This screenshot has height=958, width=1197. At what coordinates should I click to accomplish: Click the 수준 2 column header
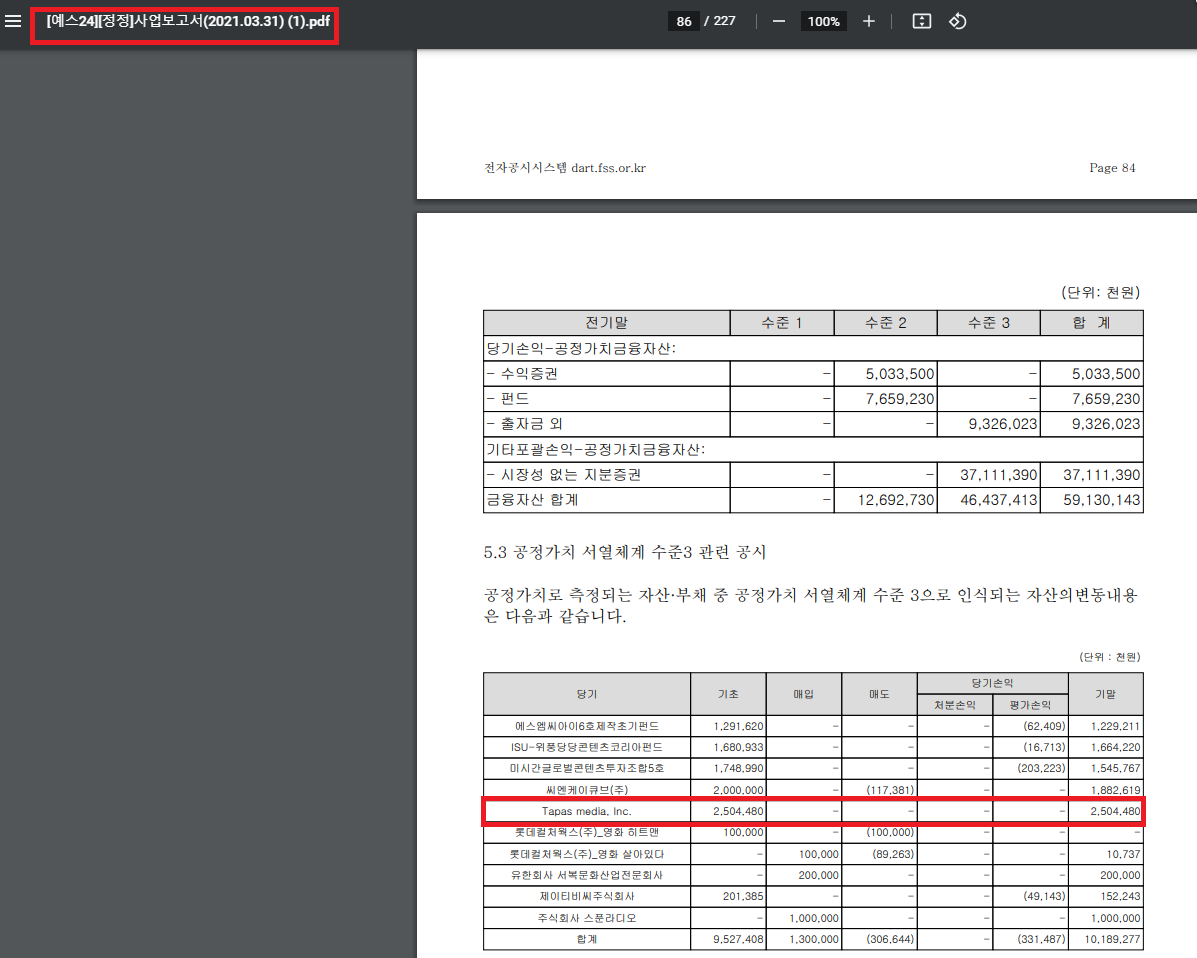point(885,323)
